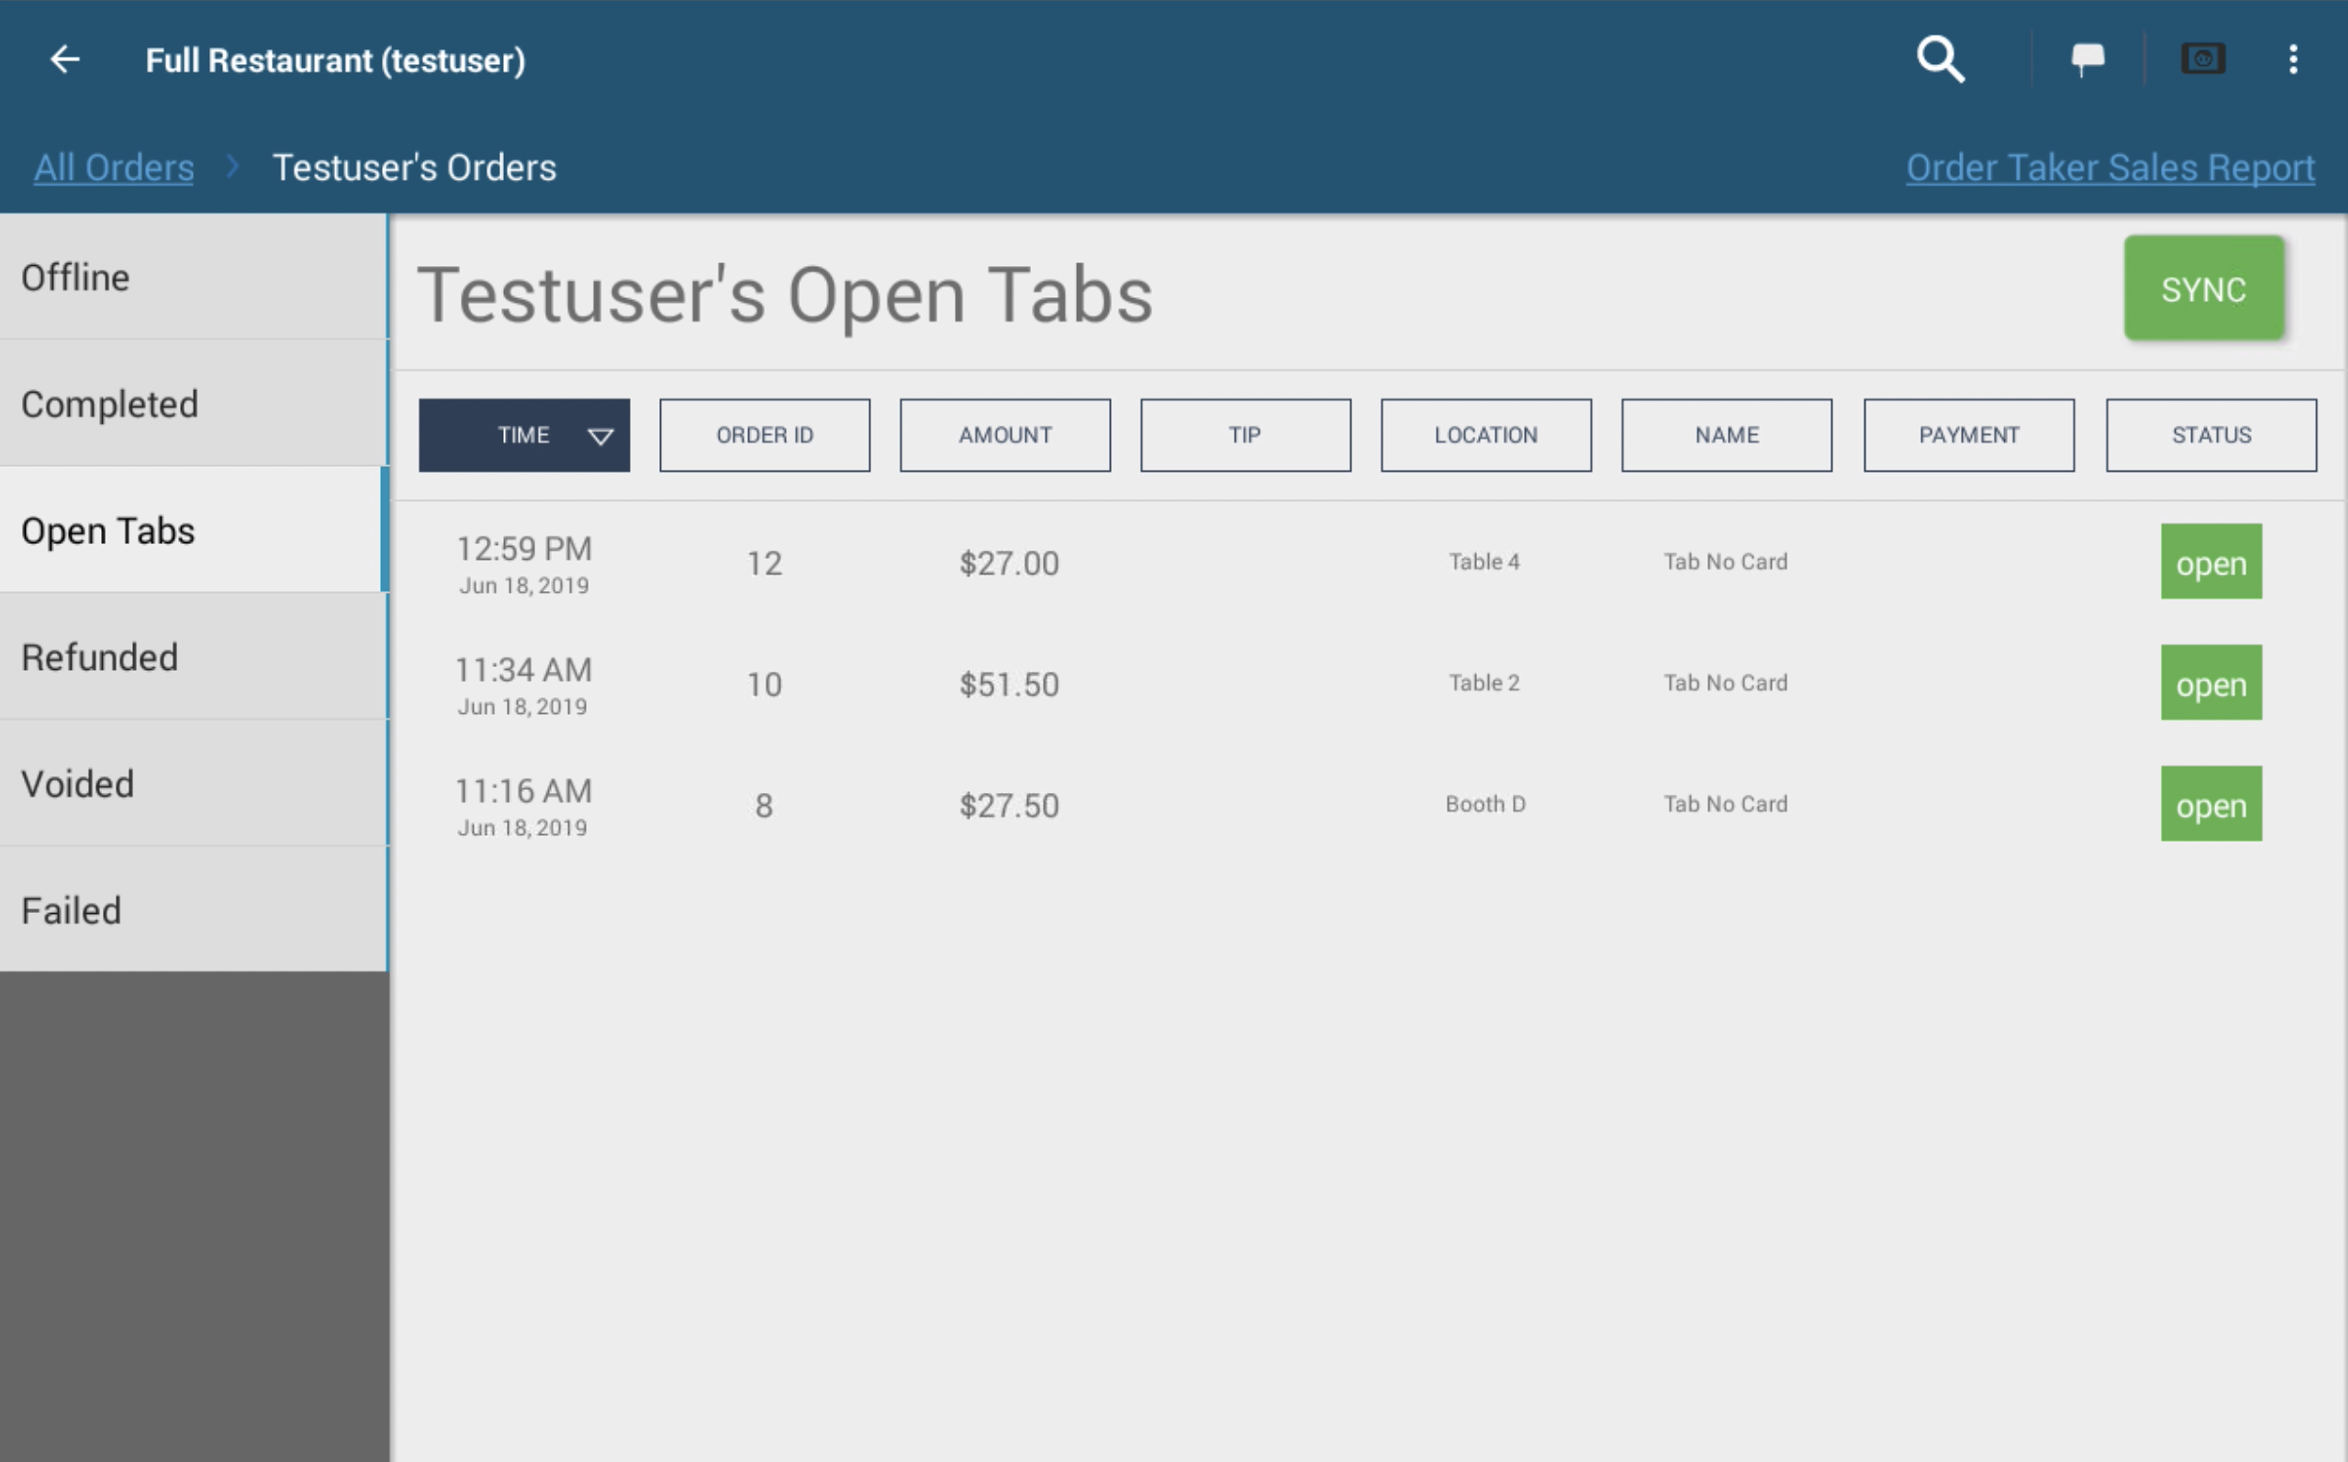Click the $51.50 amount

point(1009,684)
